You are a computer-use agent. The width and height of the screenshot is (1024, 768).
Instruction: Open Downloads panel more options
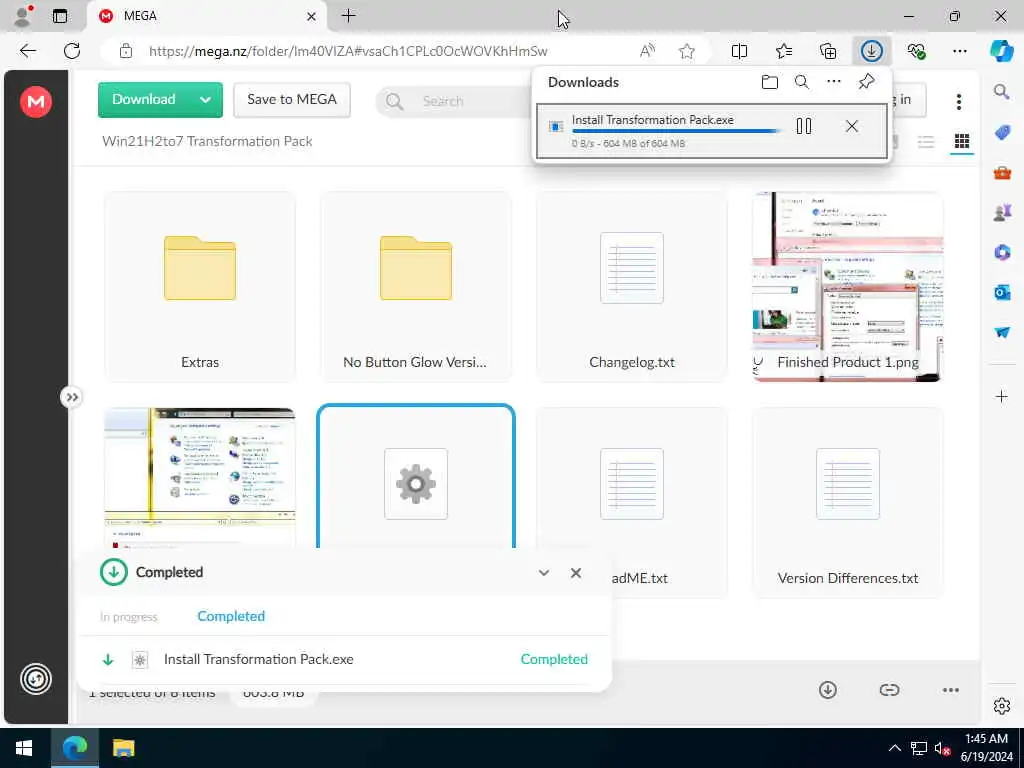coord(834,82)
